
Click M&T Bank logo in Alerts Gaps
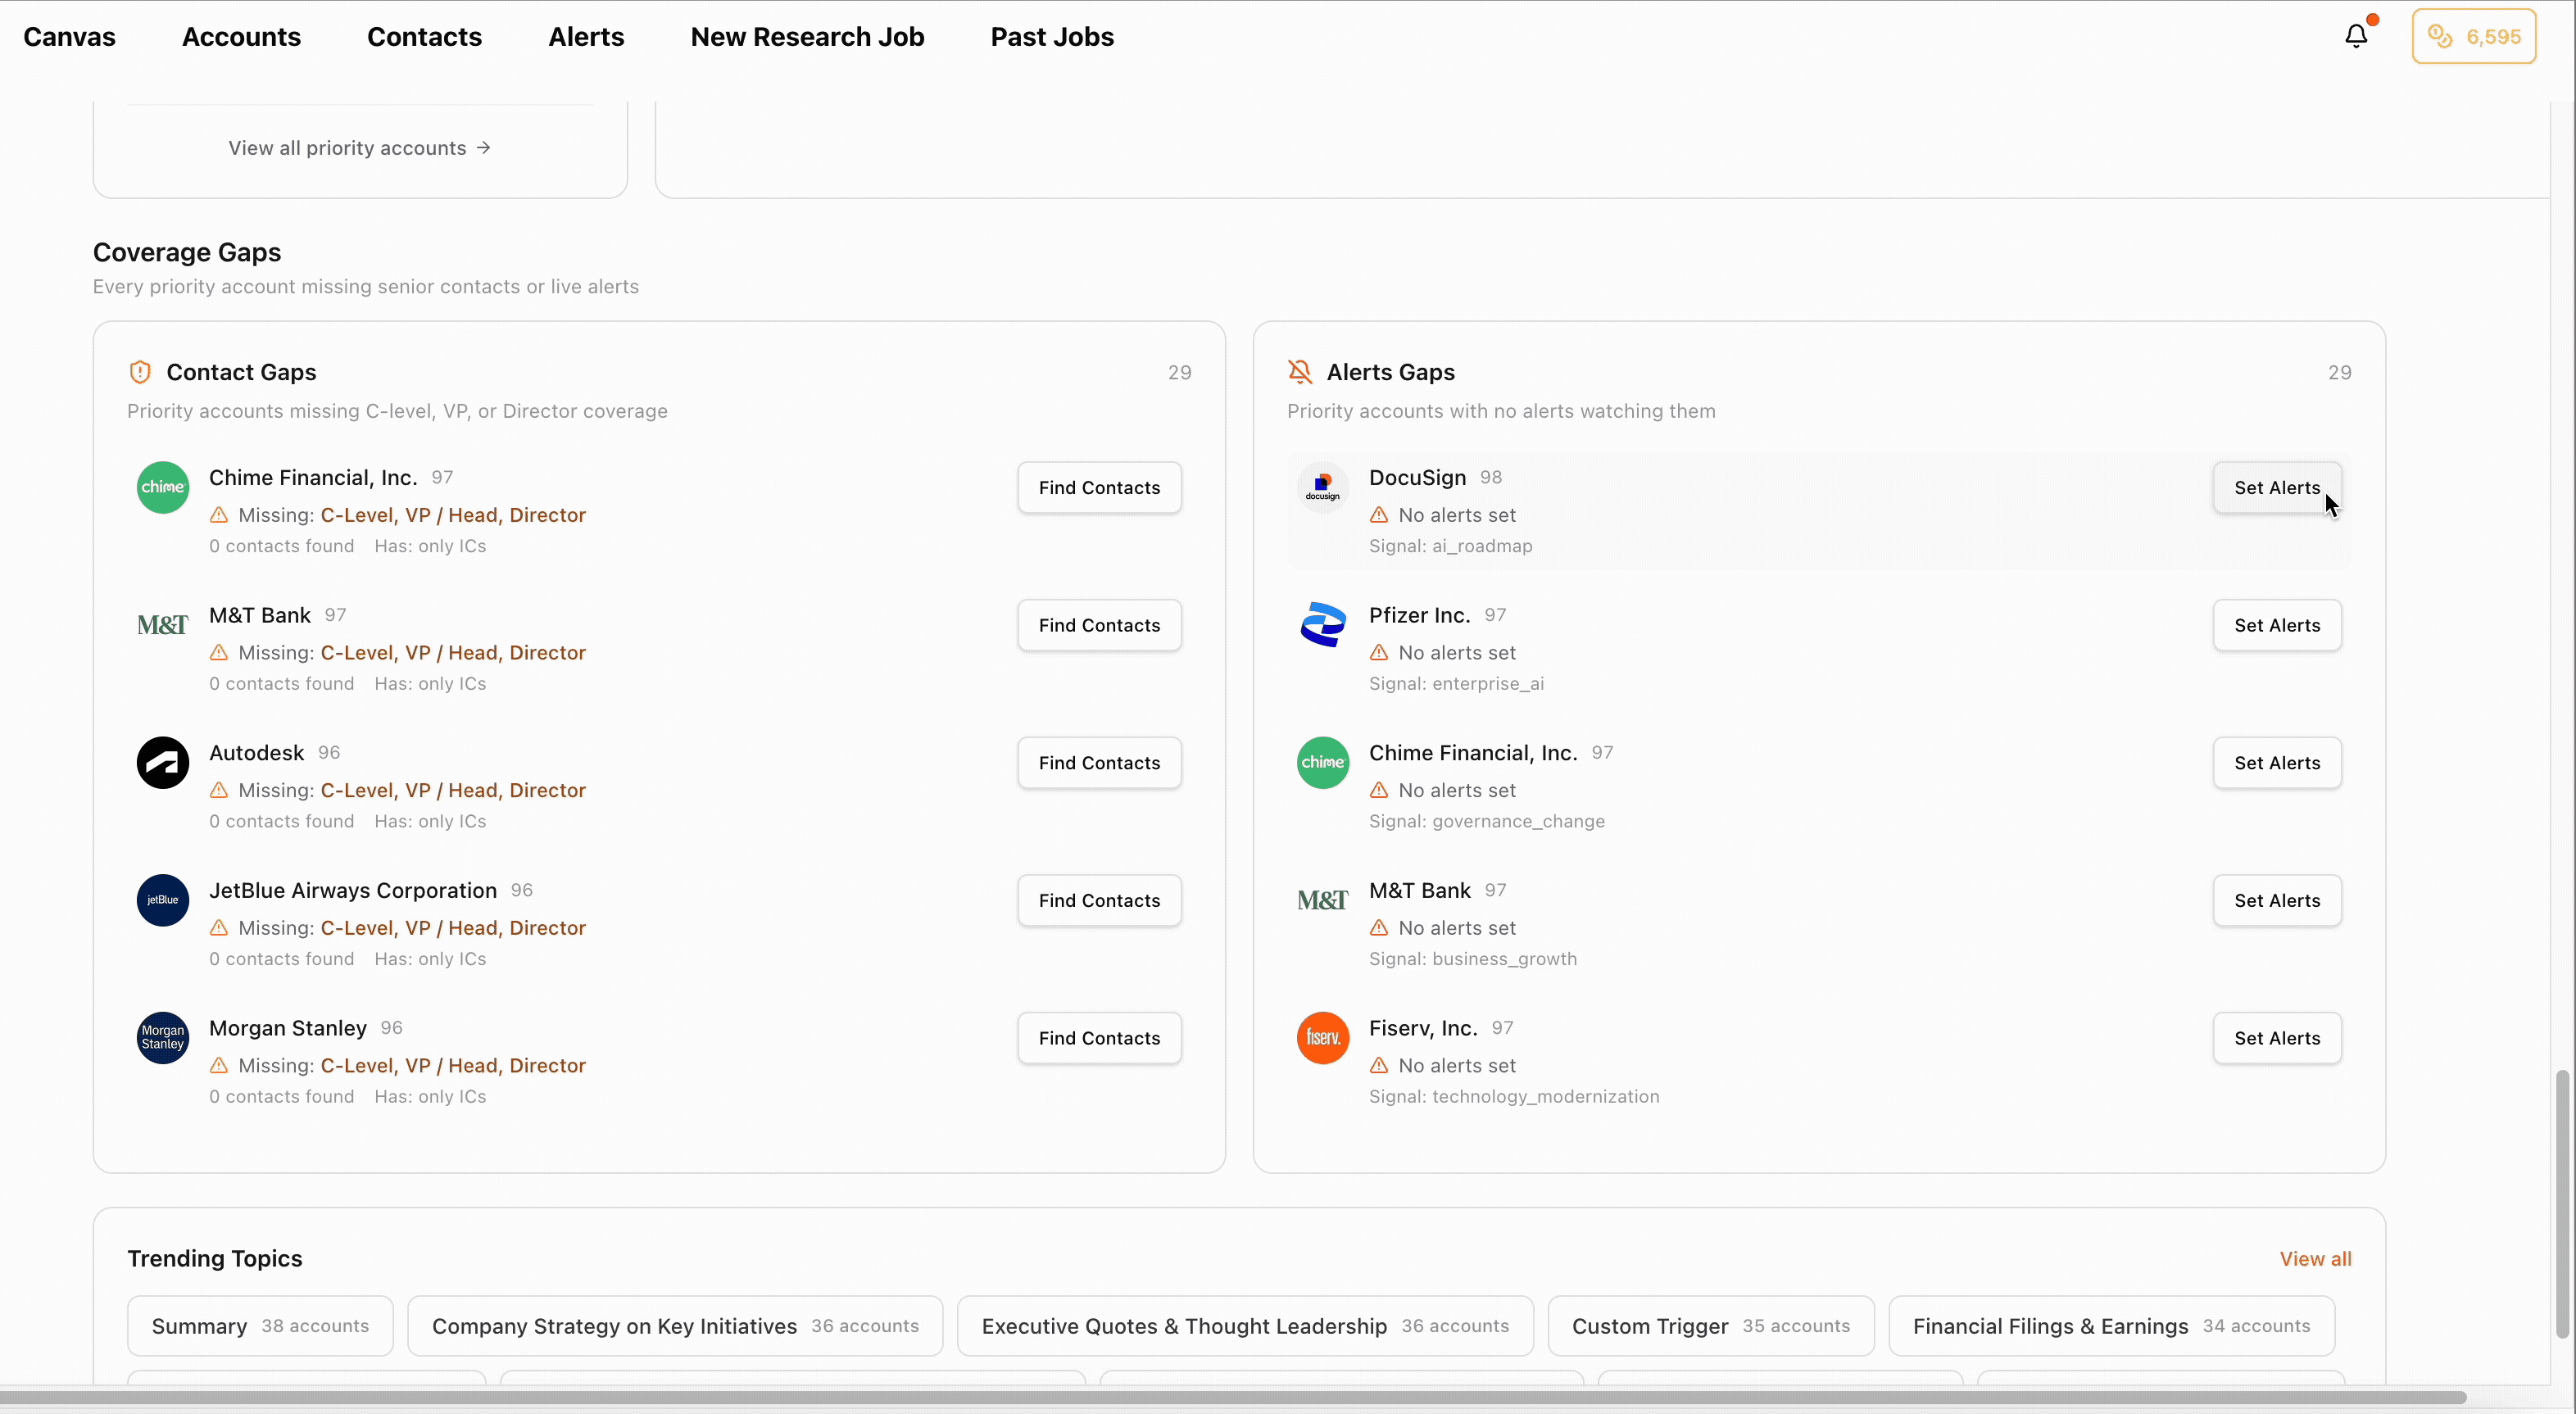tap(1323, 900)
